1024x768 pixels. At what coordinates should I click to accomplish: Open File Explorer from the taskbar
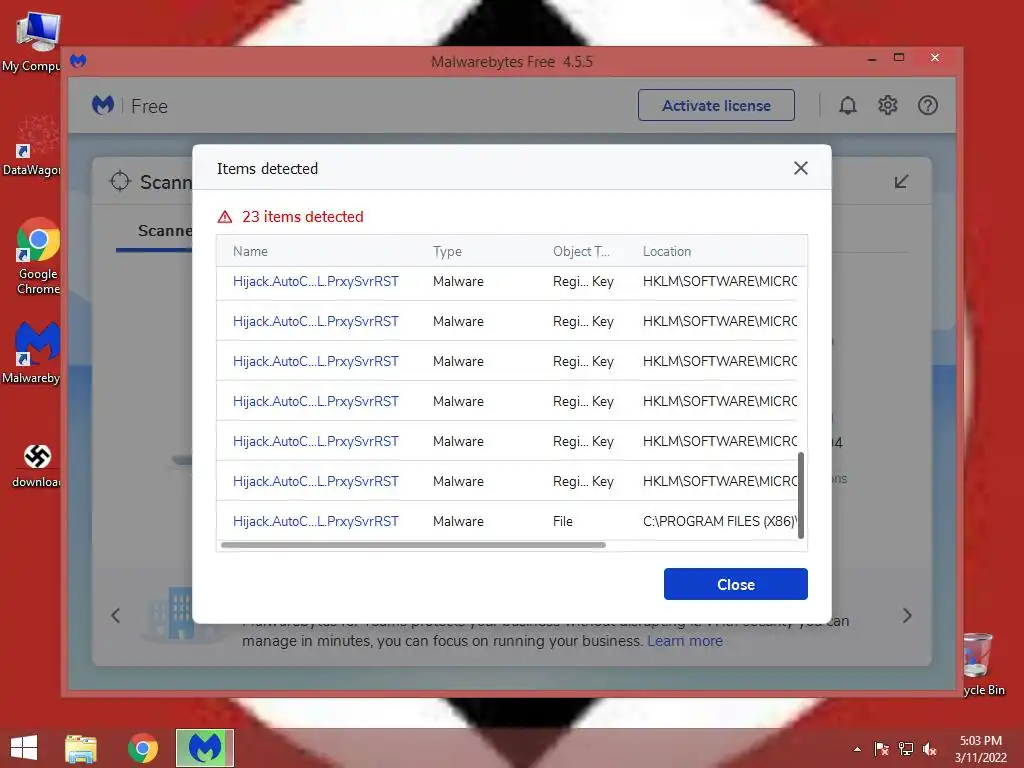click(81, 748)
